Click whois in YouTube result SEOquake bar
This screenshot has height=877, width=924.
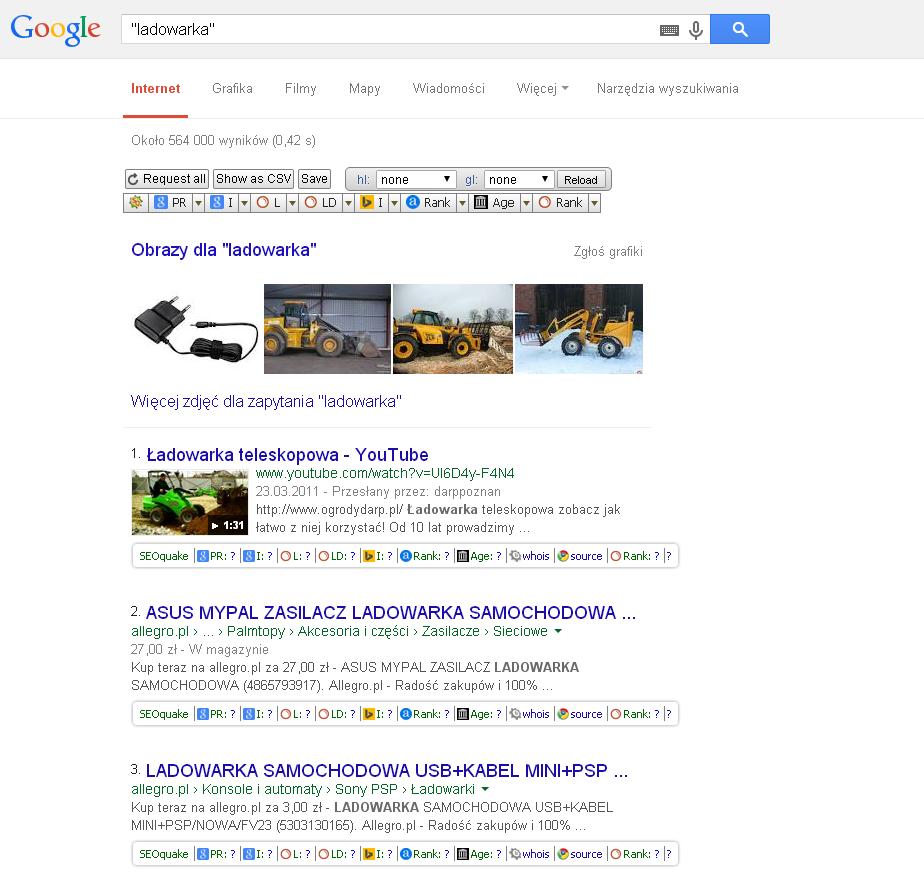click(529, 556)
